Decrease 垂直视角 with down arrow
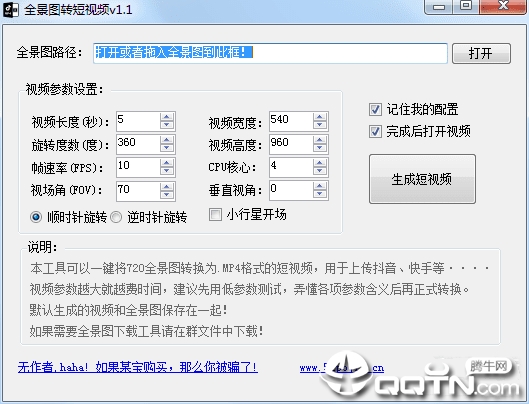This screenshot has width=529, height=404. point(319,194)
